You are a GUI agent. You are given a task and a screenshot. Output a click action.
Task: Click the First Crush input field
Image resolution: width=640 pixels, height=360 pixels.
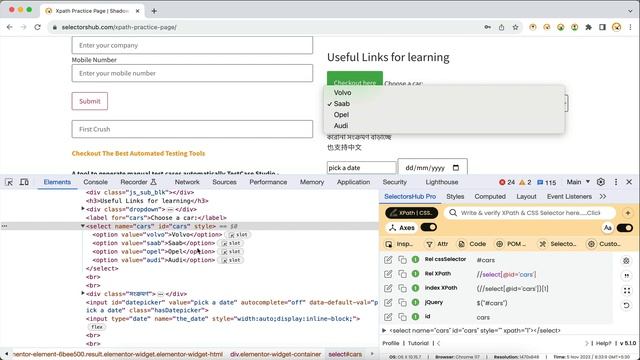(192, 129)
